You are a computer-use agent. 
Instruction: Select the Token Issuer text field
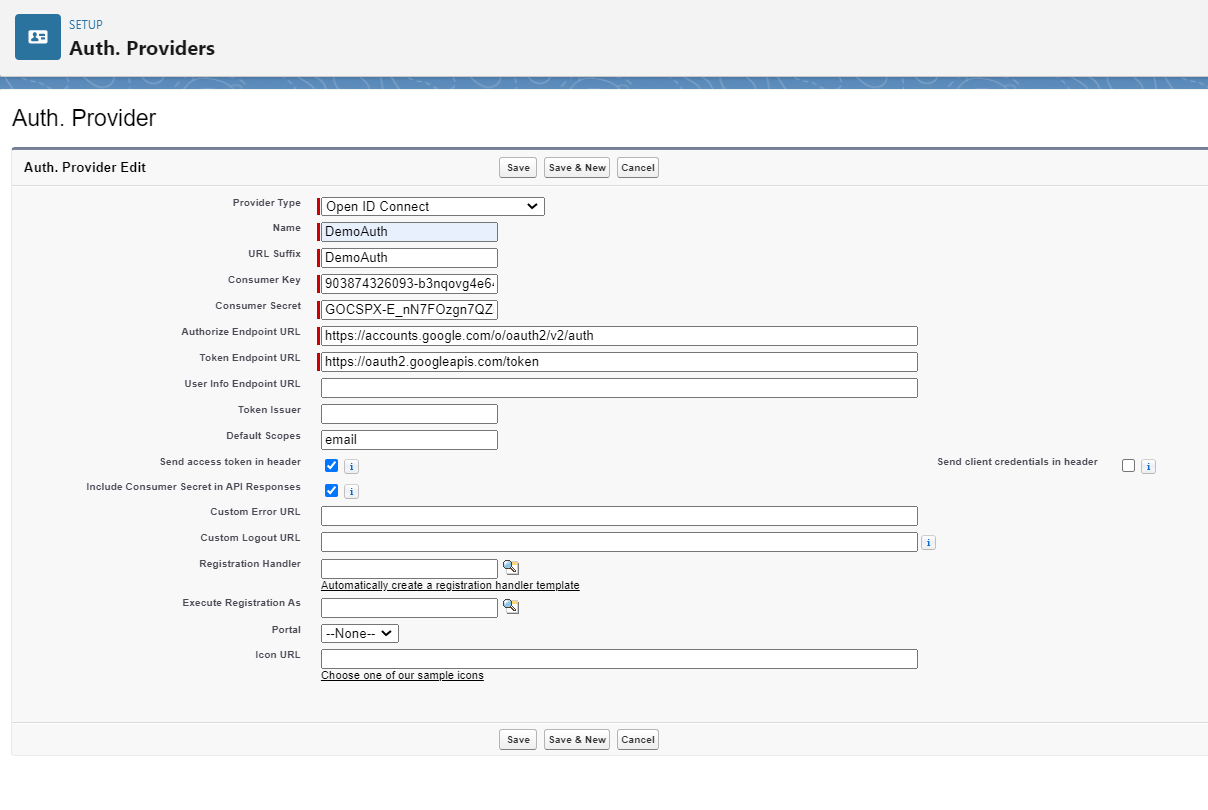pos(409,414)
